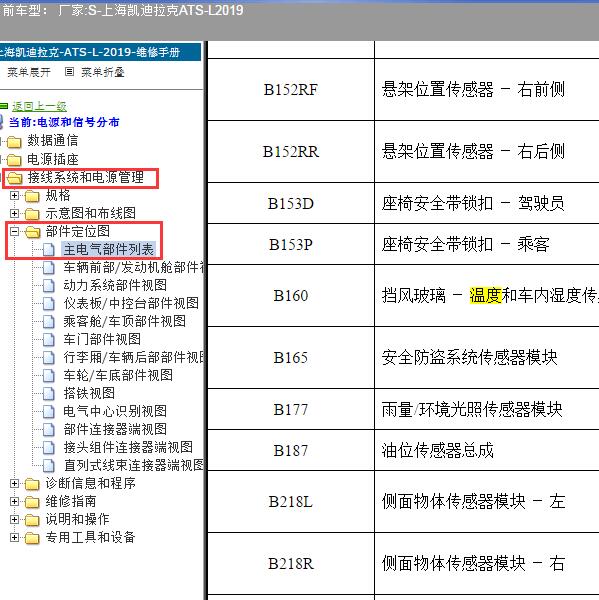
Task: Click table cell B160
Action: [291, 295]
